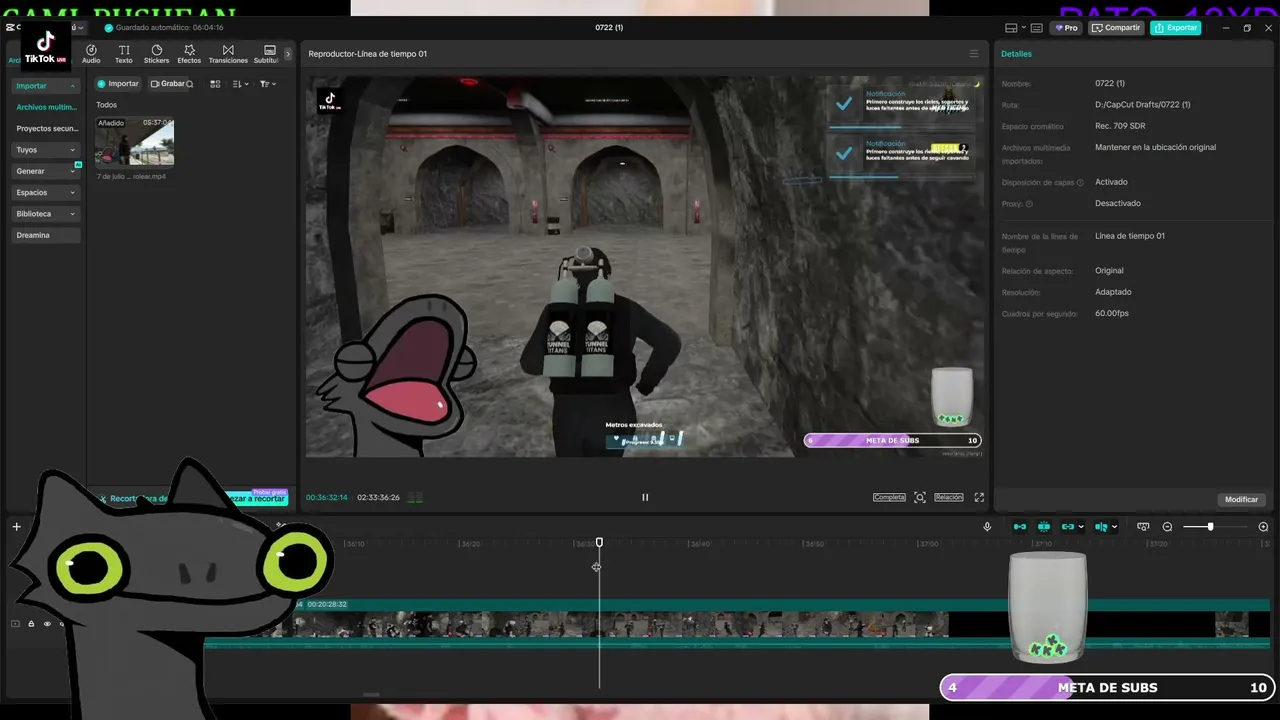Hide the main video track
The height and width of the screenshot is (720, 1280).
pyautogui.click(x=47, y=624)
